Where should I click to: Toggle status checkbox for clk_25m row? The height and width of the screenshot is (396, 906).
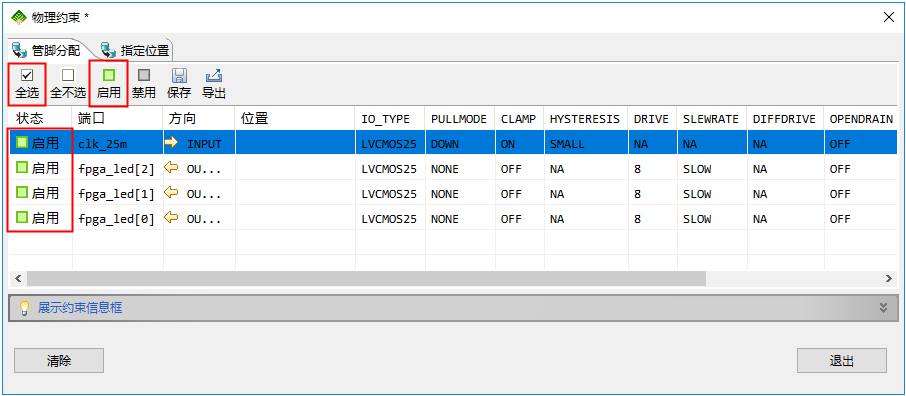pos(22,143)
